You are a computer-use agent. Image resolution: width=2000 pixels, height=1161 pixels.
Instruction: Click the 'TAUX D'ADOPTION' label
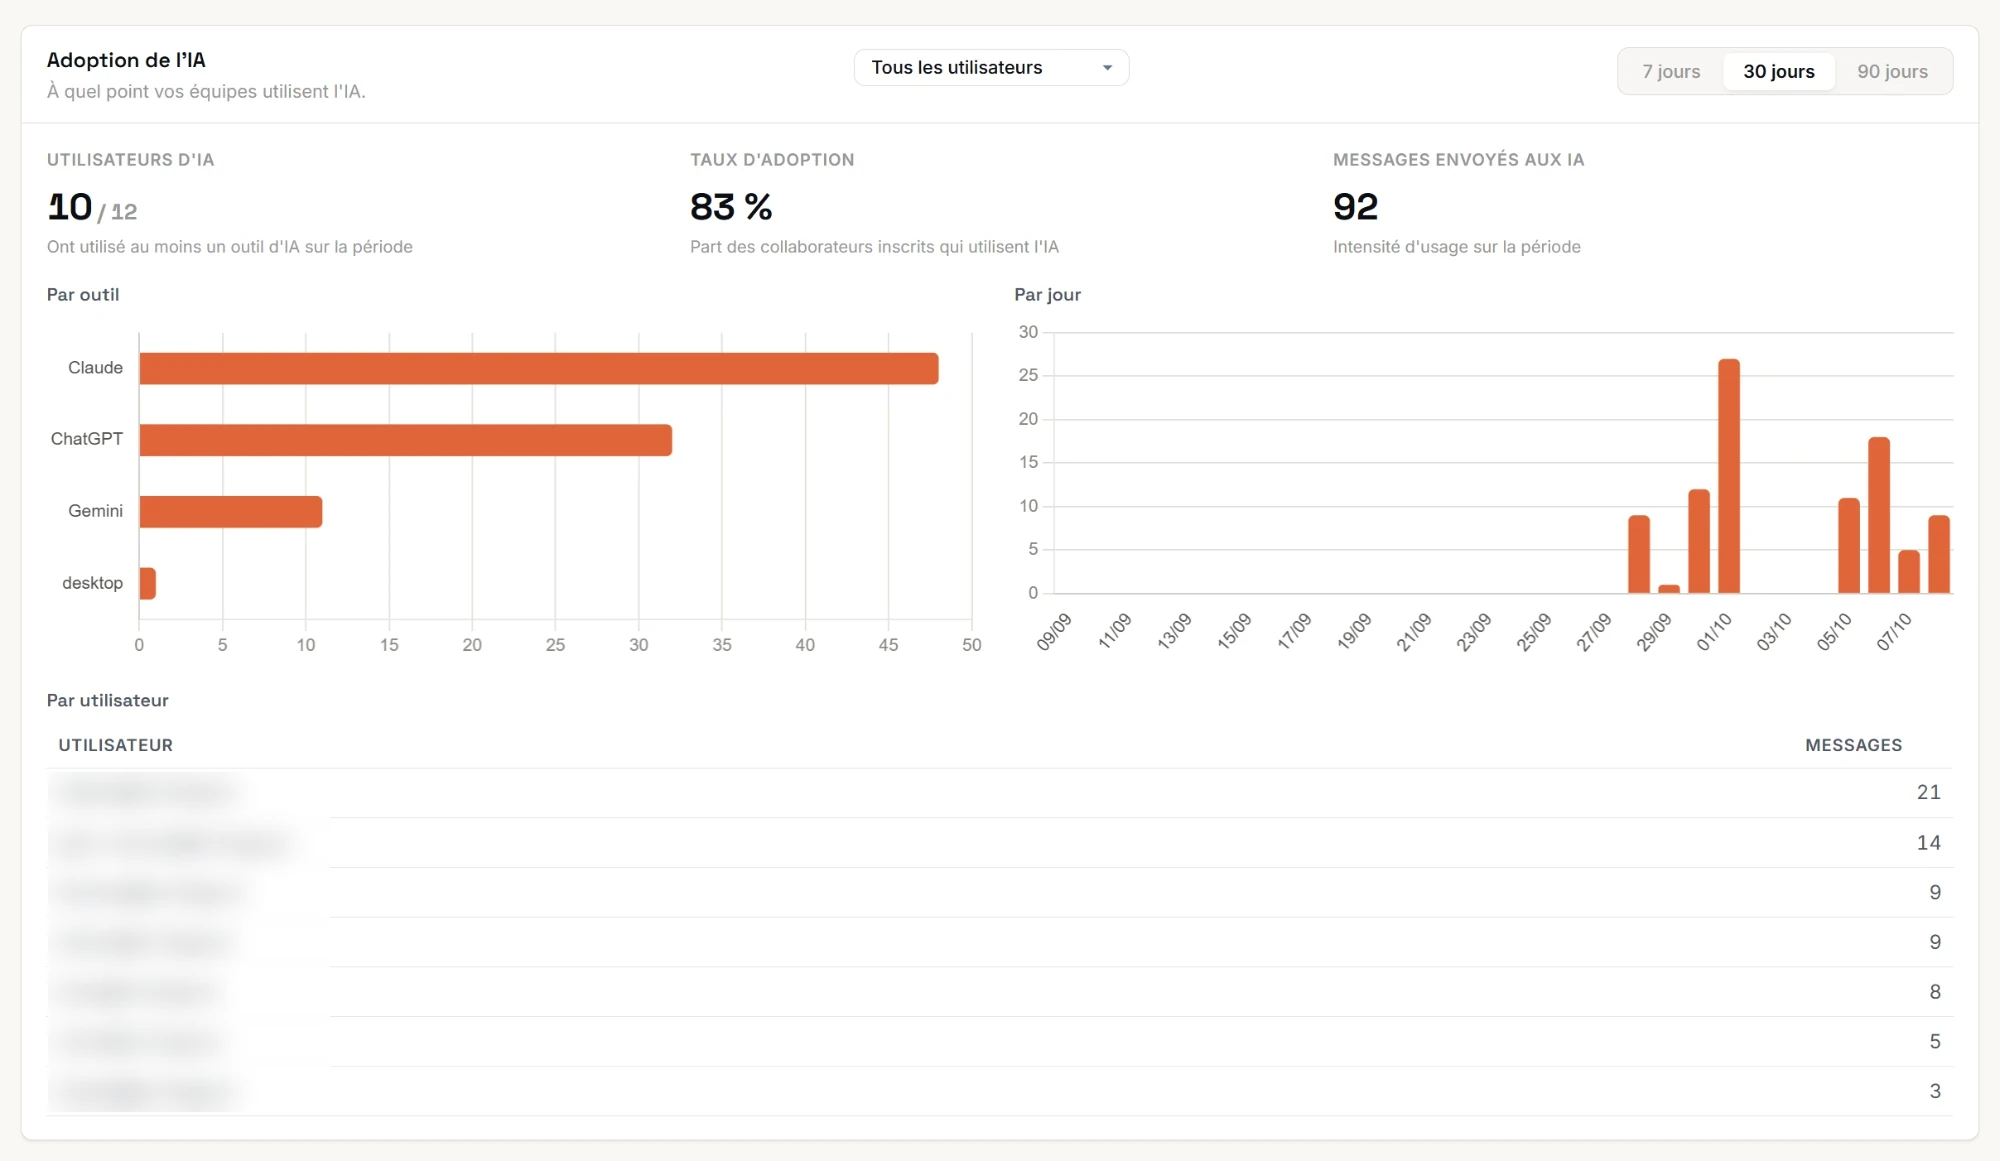point(772,160)
